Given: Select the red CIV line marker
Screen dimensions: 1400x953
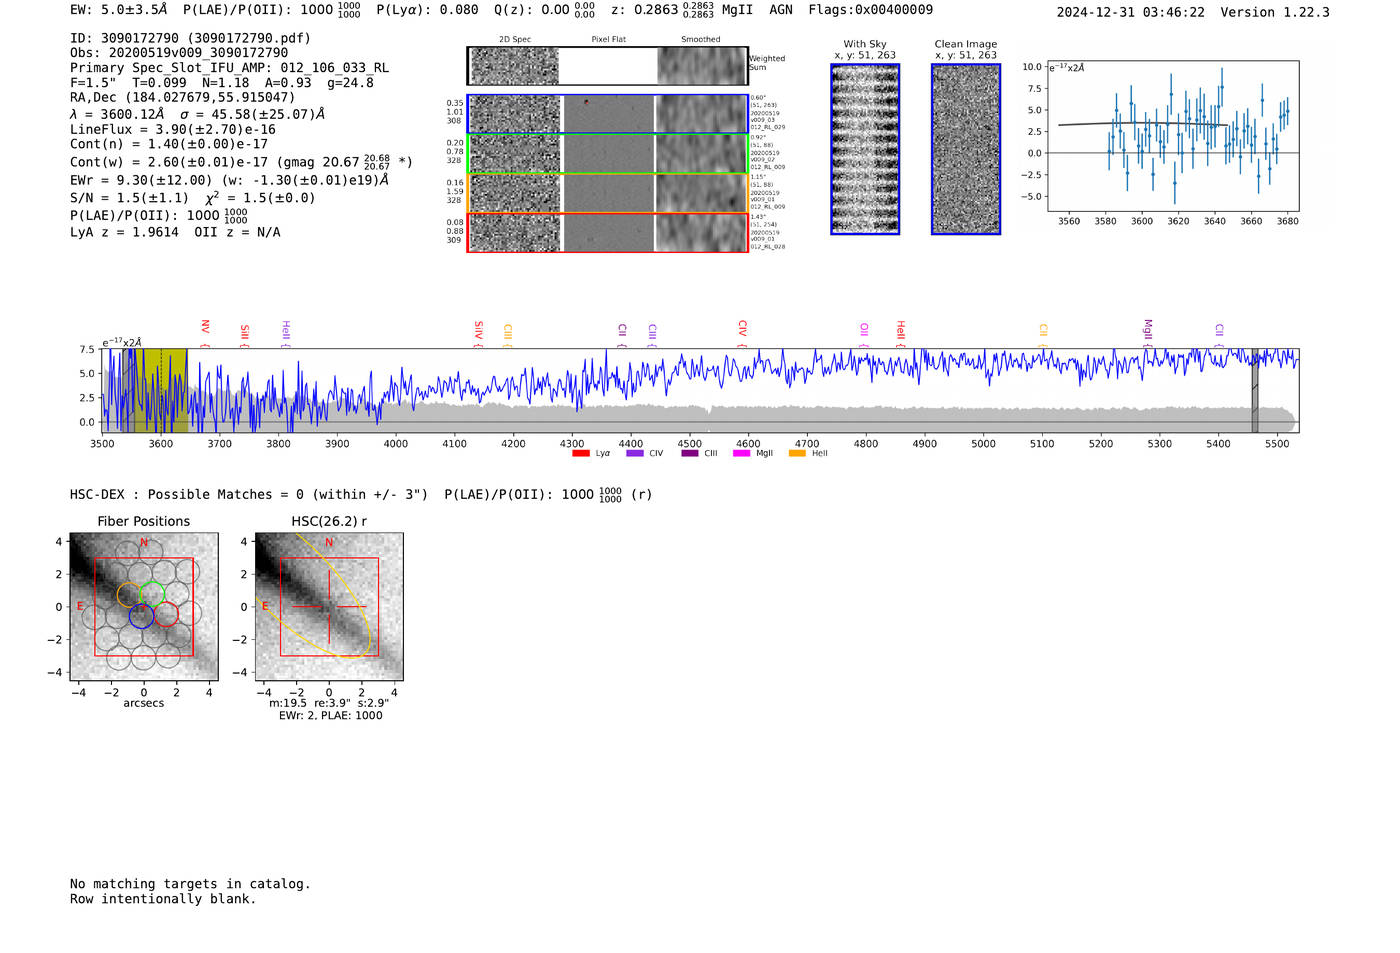Looking at the screenshot, I should (742, 333).
